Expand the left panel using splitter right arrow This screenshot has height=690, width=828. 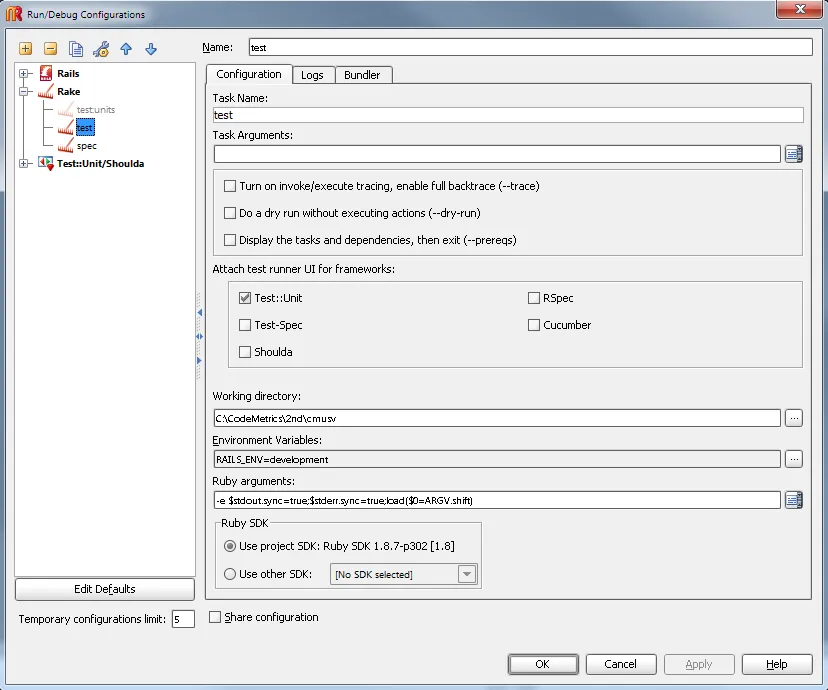coord(199,361)
